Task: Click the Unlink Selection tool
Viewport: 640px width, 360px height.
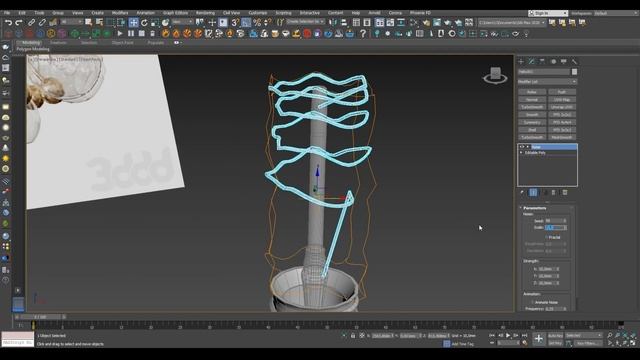Action: tap(42, 22)
